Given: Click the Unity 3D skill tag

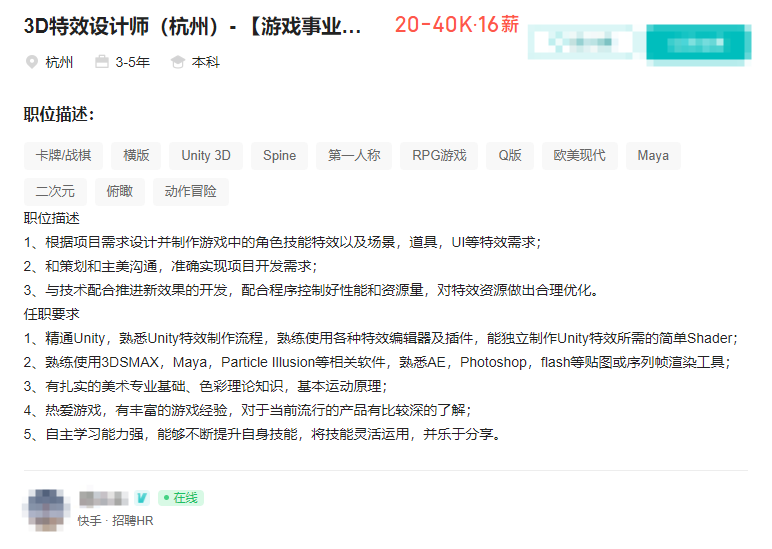Looking at the screenshot, I should (206, 155).
